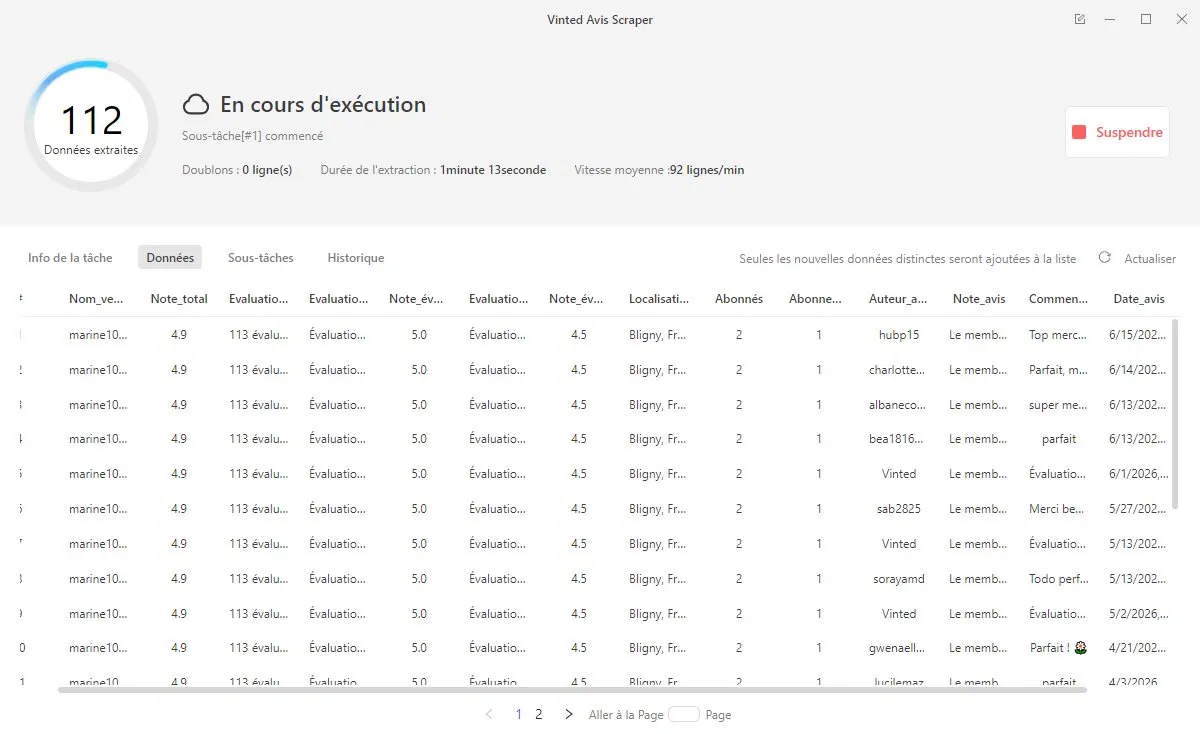Screen dimensions: 1200x734
Task: Click the Nom_ve... column header
Action: [x=98, y=299]
